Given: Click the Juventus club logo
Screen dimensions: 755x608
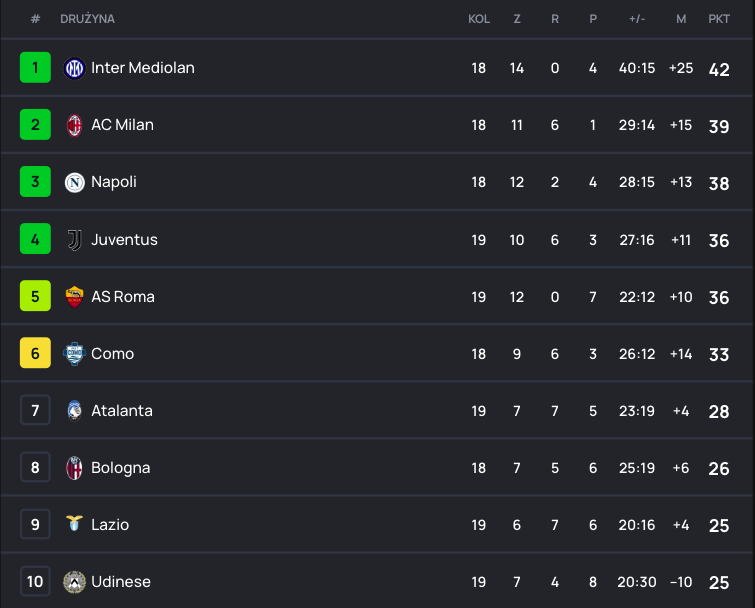Looking at the screenshot, I should click(74, 240).
